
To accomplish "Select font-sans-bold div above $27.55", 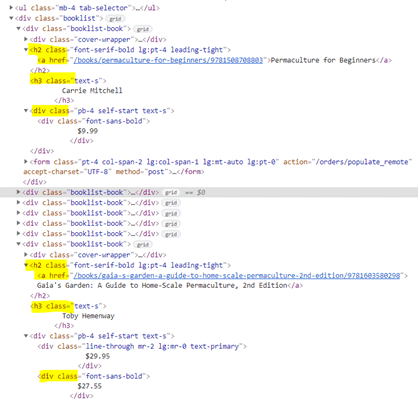I will pos(94,376).
